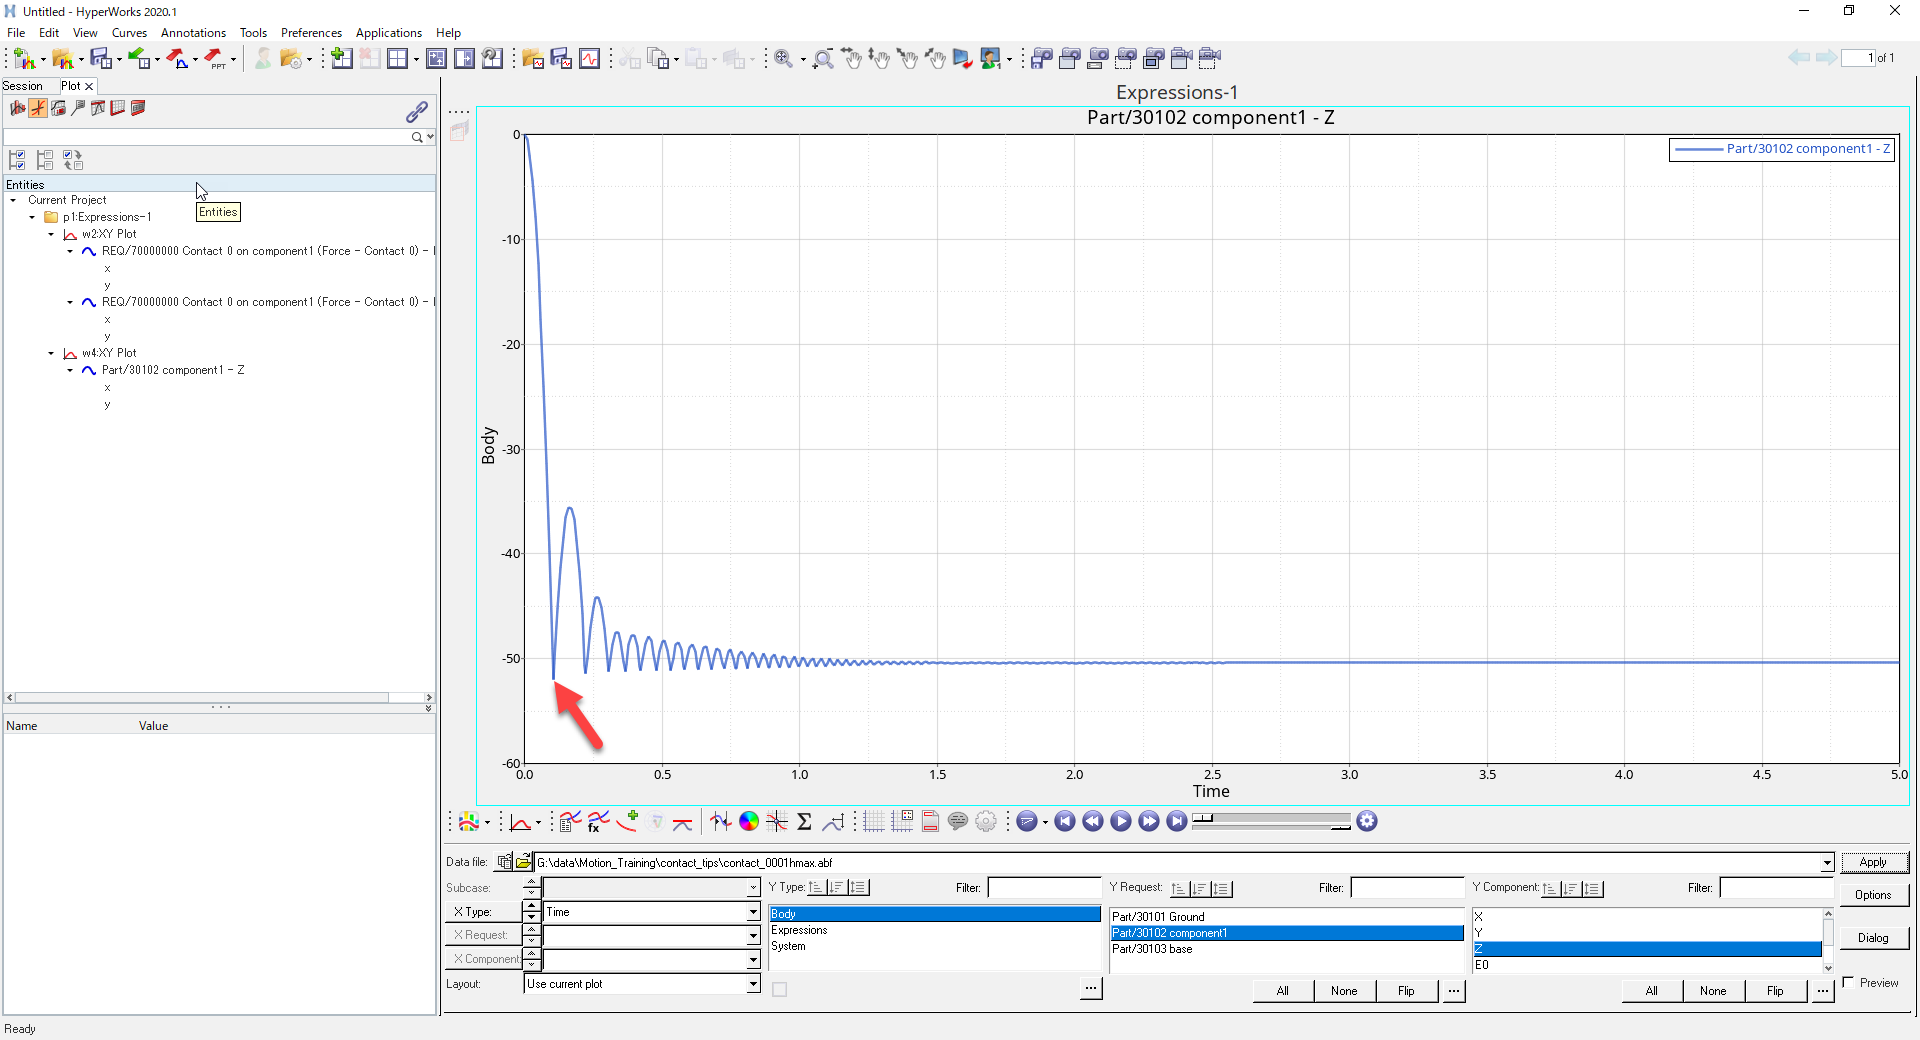
Task: Collapse the w2:XY Plot node
Action: pyautogui.click(x=52, y=234)
